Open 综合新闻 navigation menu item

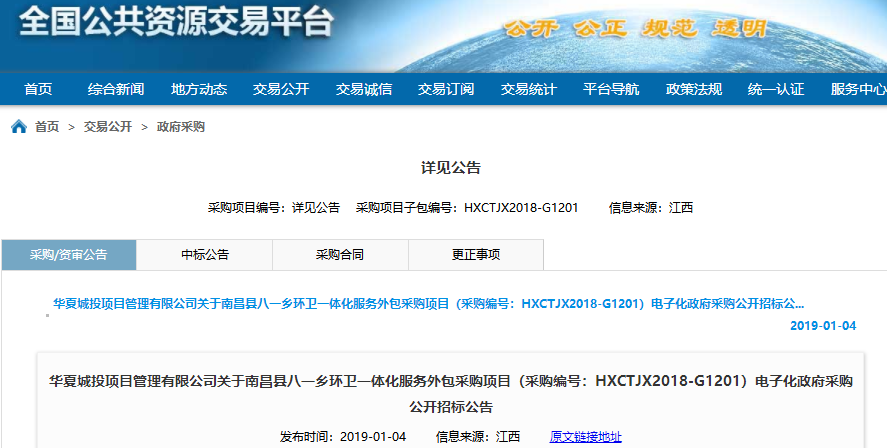pyautogui.click(x=116, y=89)
